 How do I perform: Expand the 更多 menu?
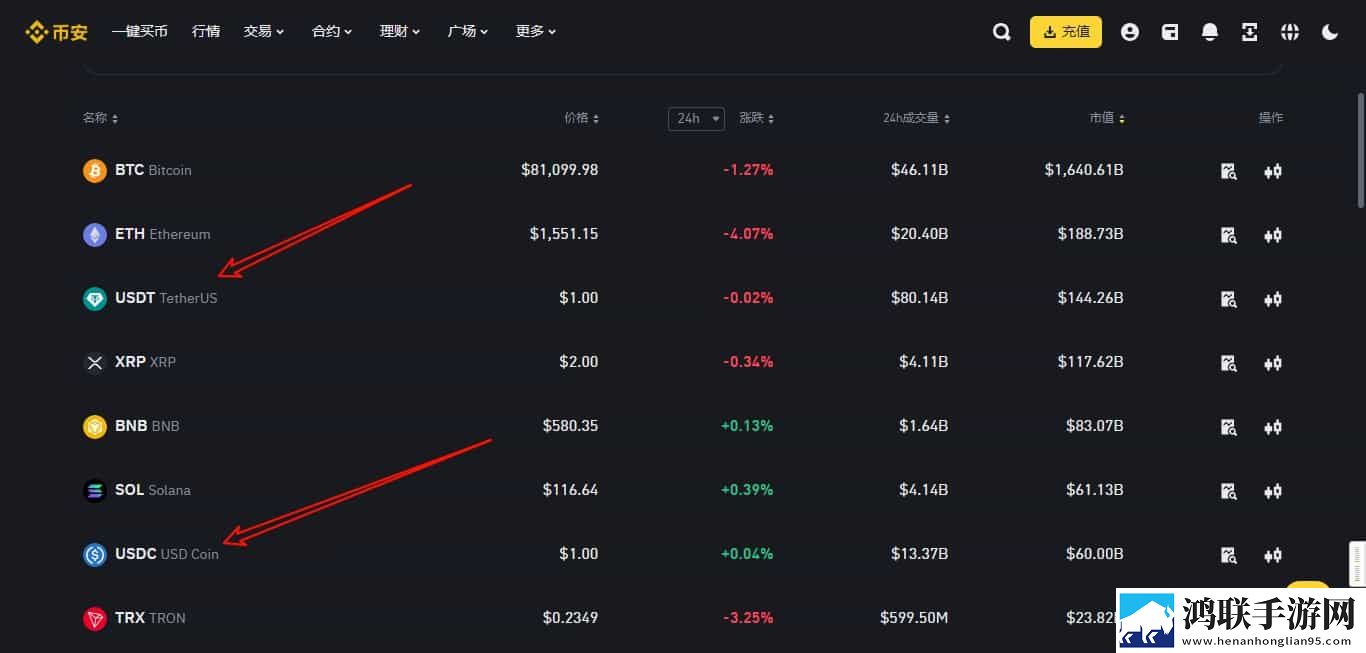point(536,32)
